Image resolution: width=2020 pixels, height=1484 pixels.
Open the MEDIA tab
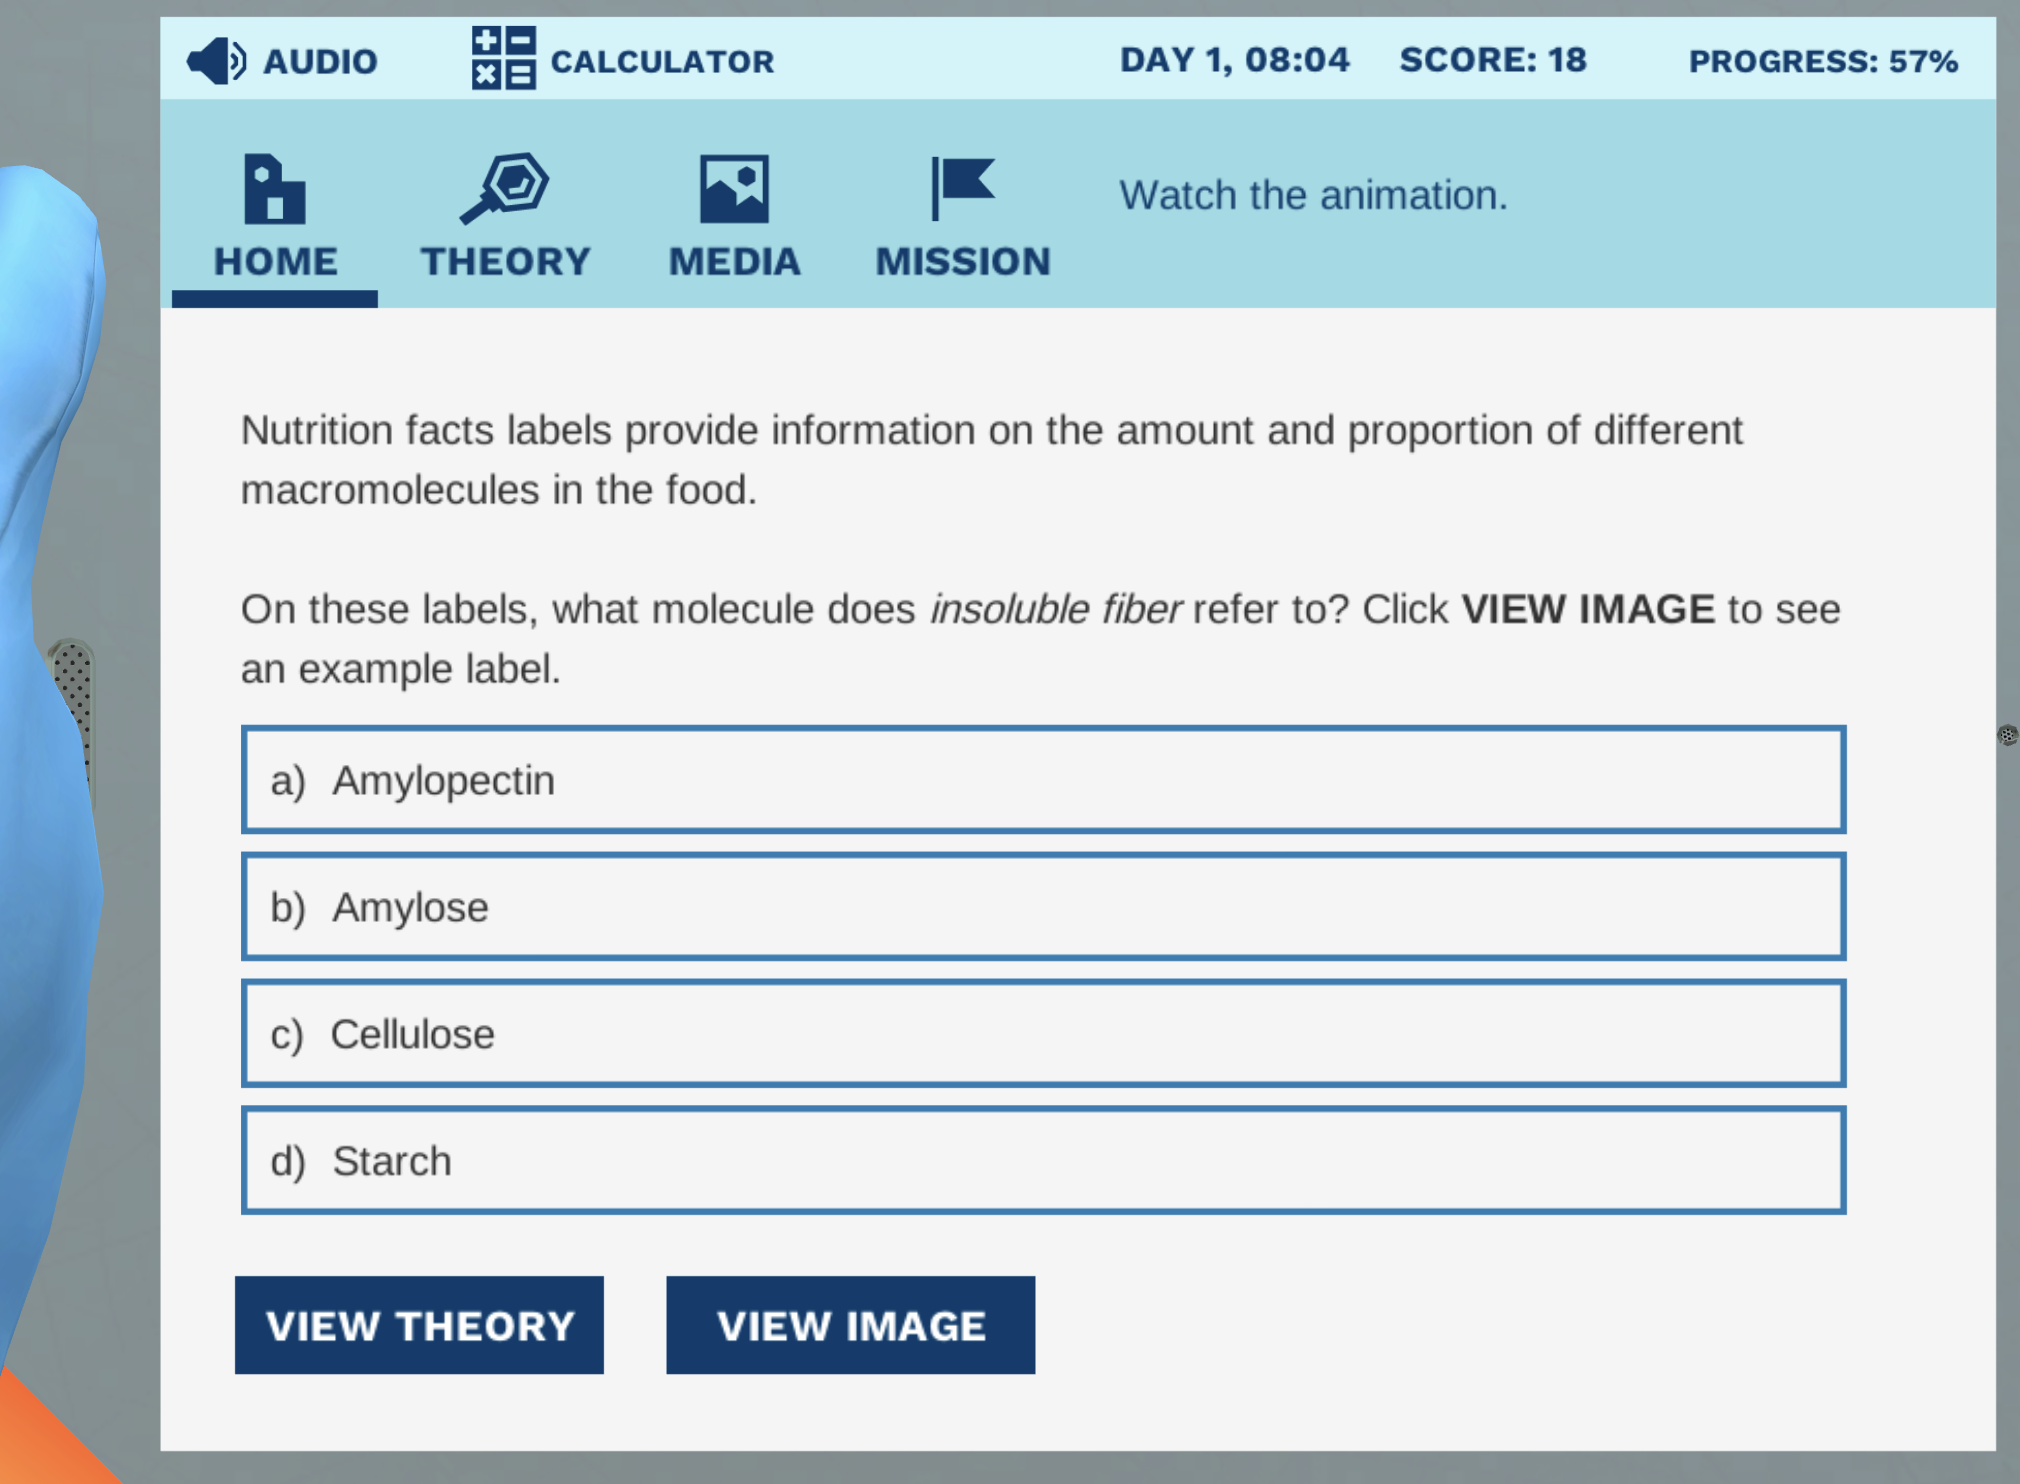click(734, 262)
